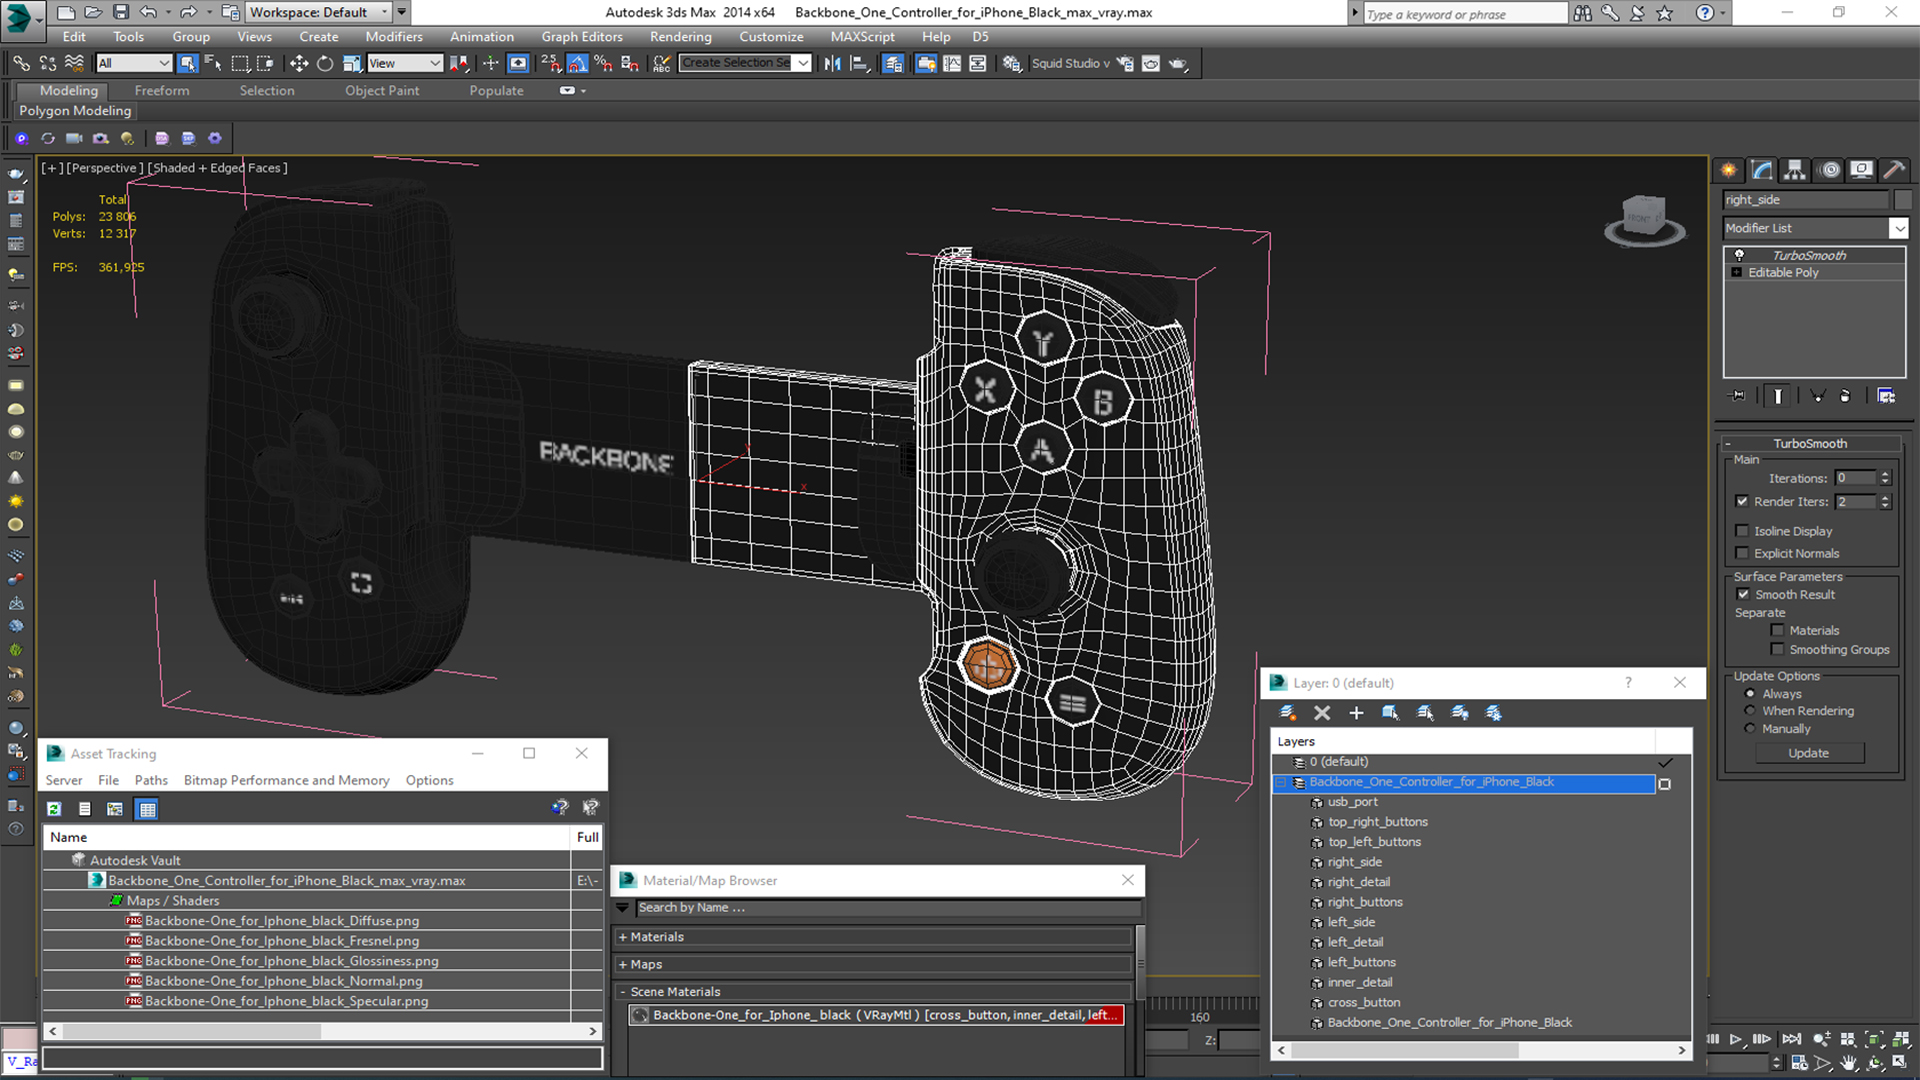Open the View reference coordinate dropdown
This screenshot has height=1080, width=1920.
coord(404,63)
